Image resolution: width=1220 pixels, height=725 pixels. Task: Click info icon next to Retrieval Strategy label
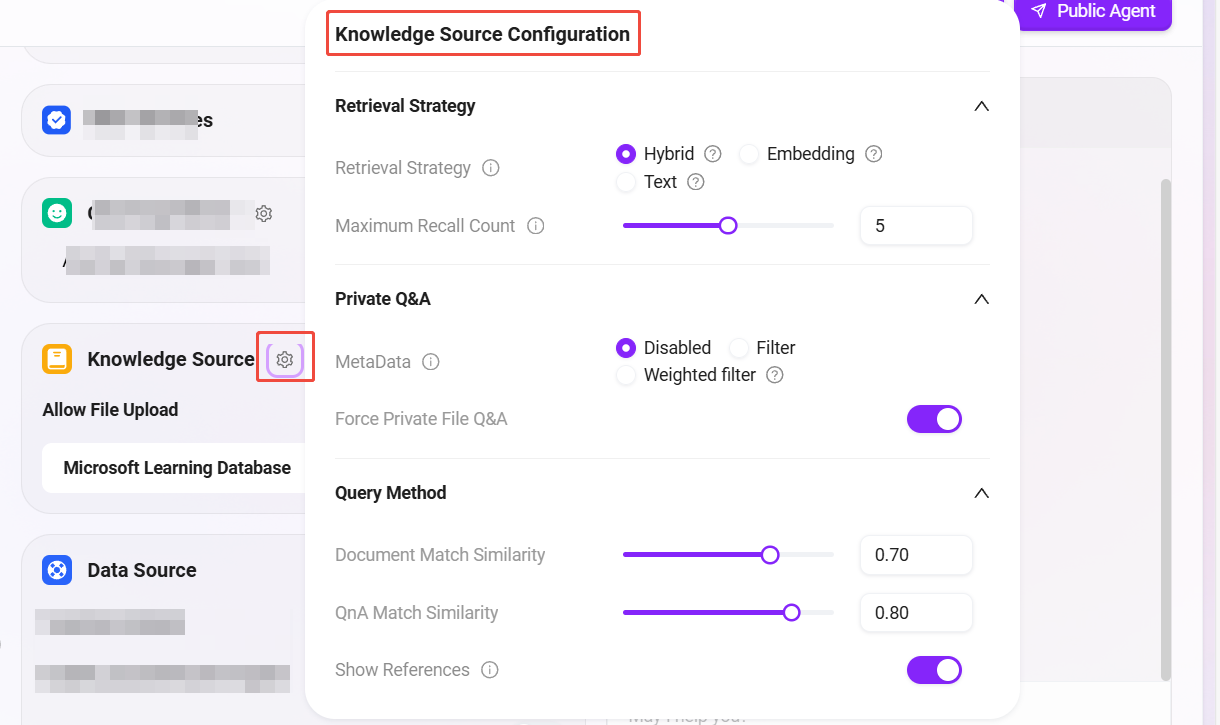tap(491, 168)
